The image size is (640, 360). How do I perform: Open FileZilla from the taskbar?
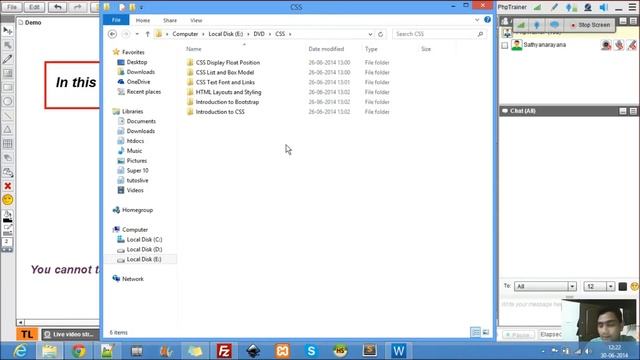pos(224,351)
